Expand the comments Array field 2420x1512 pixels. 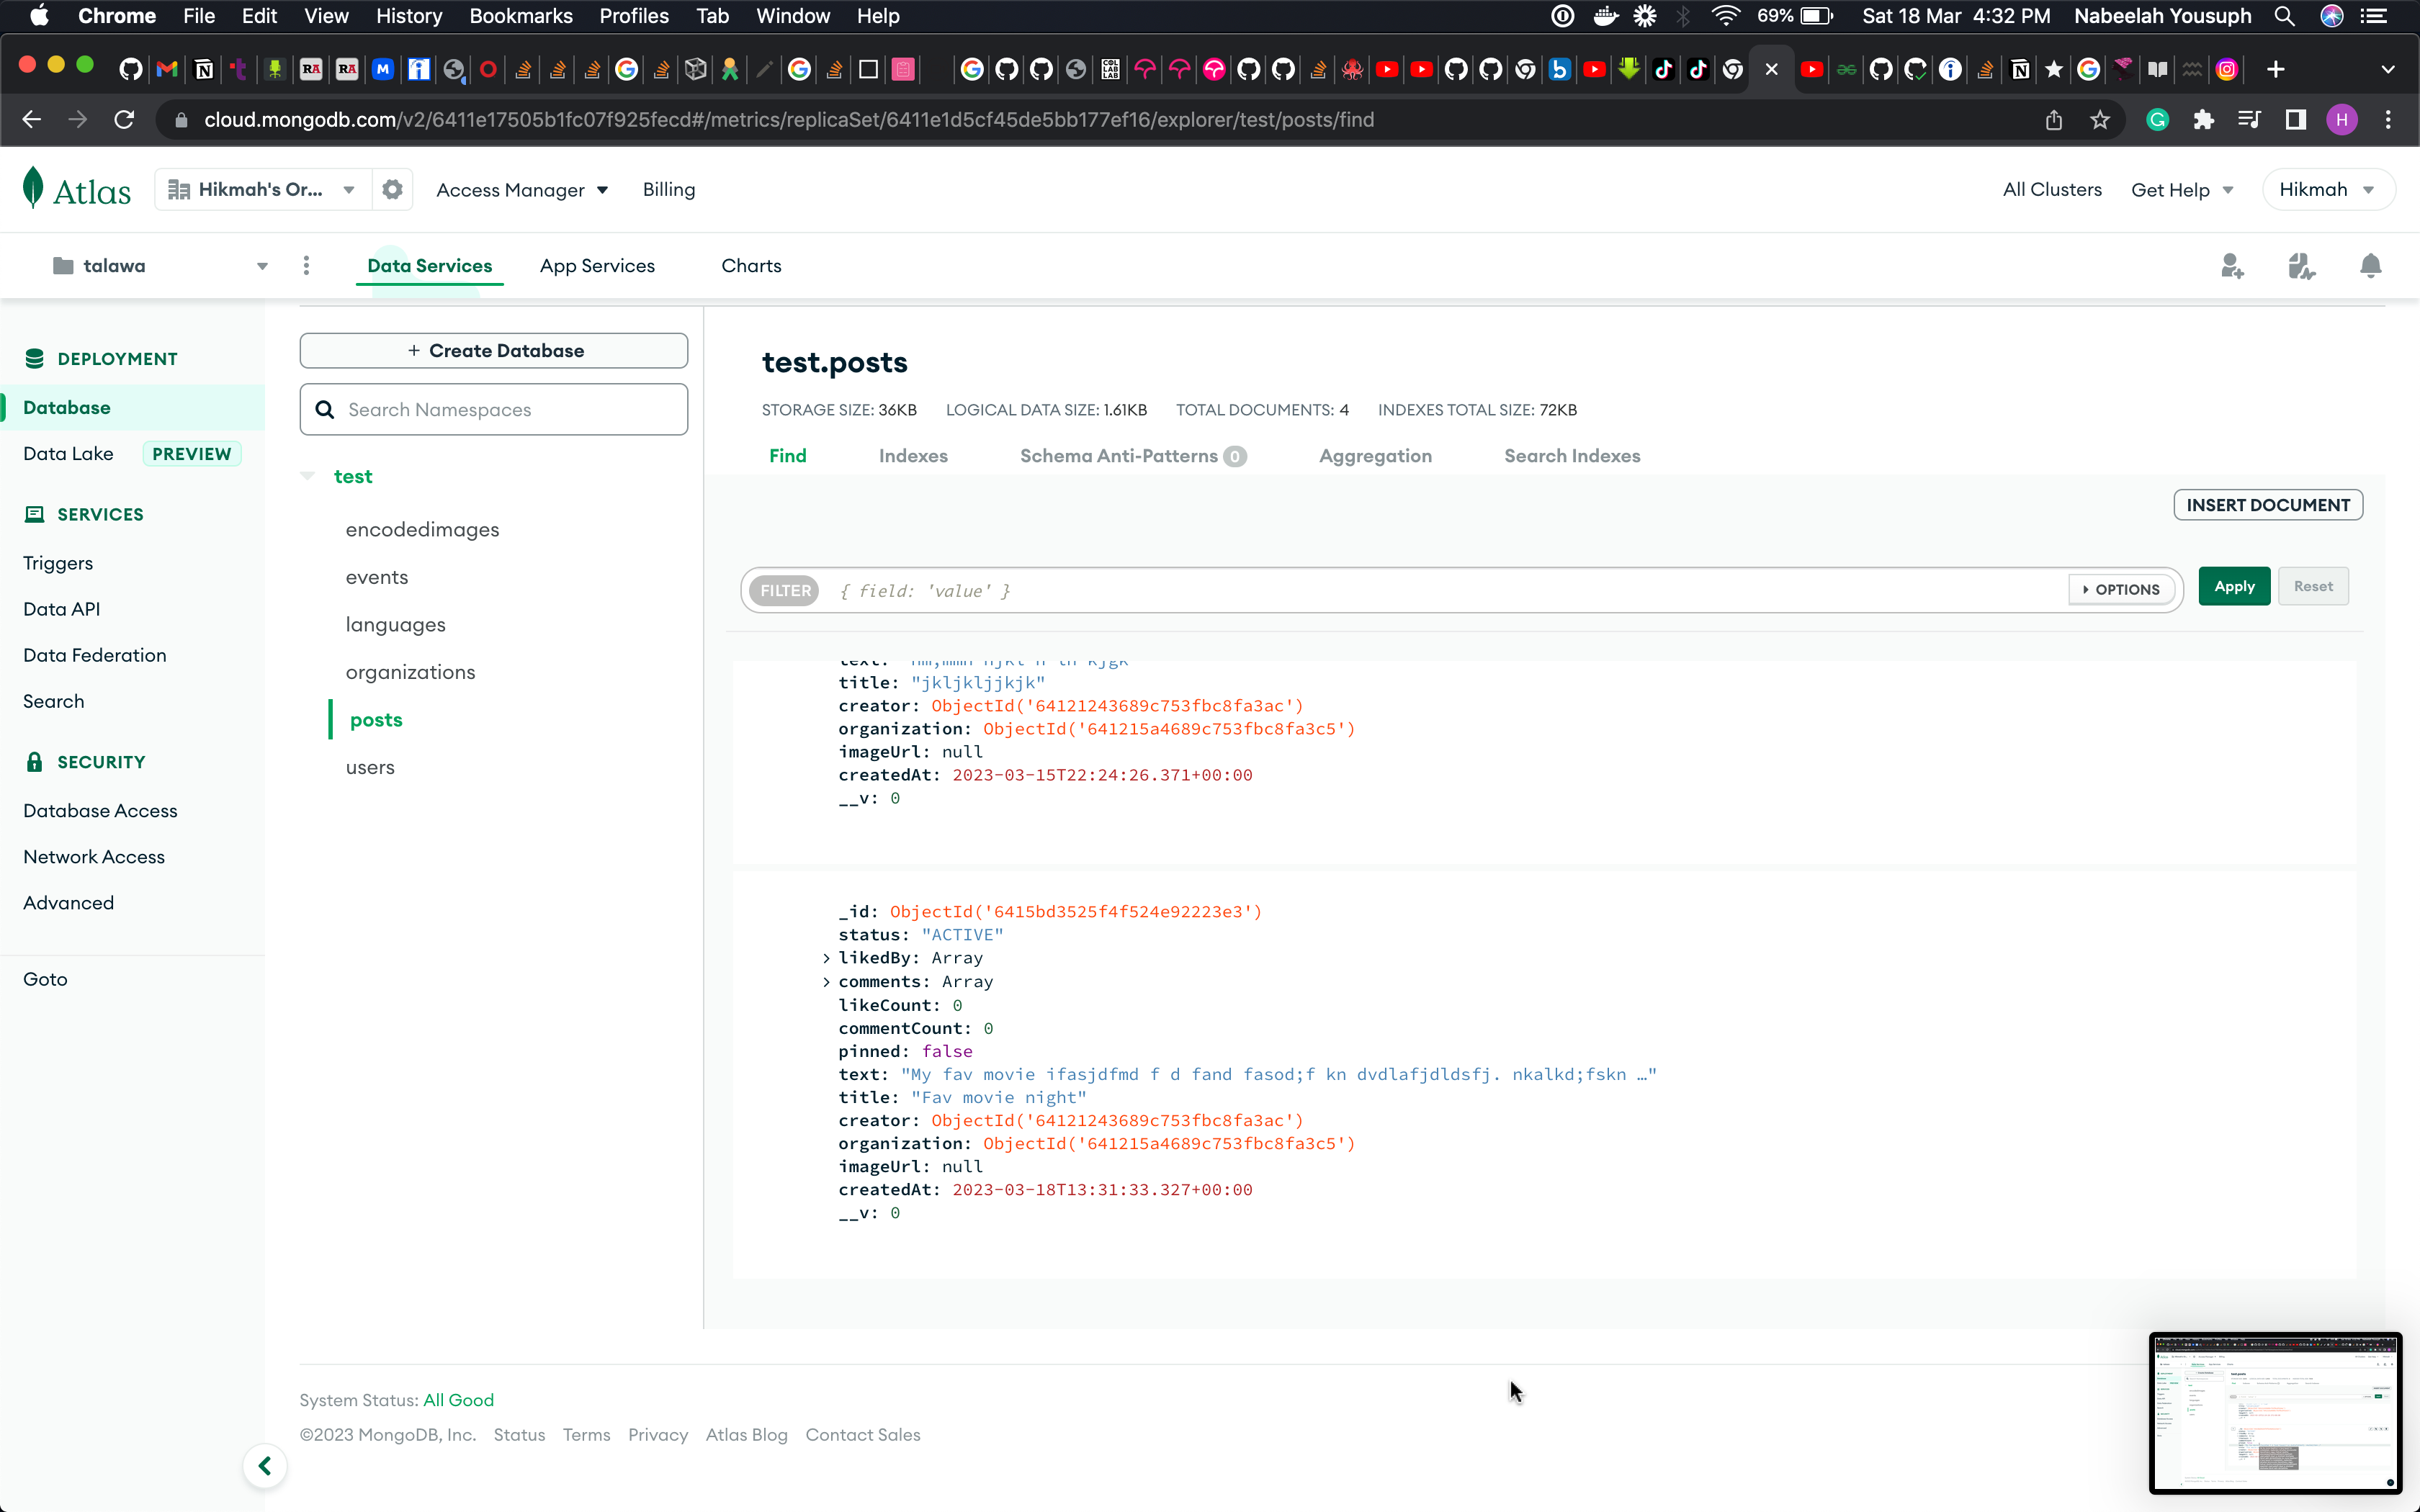(826, 981)
